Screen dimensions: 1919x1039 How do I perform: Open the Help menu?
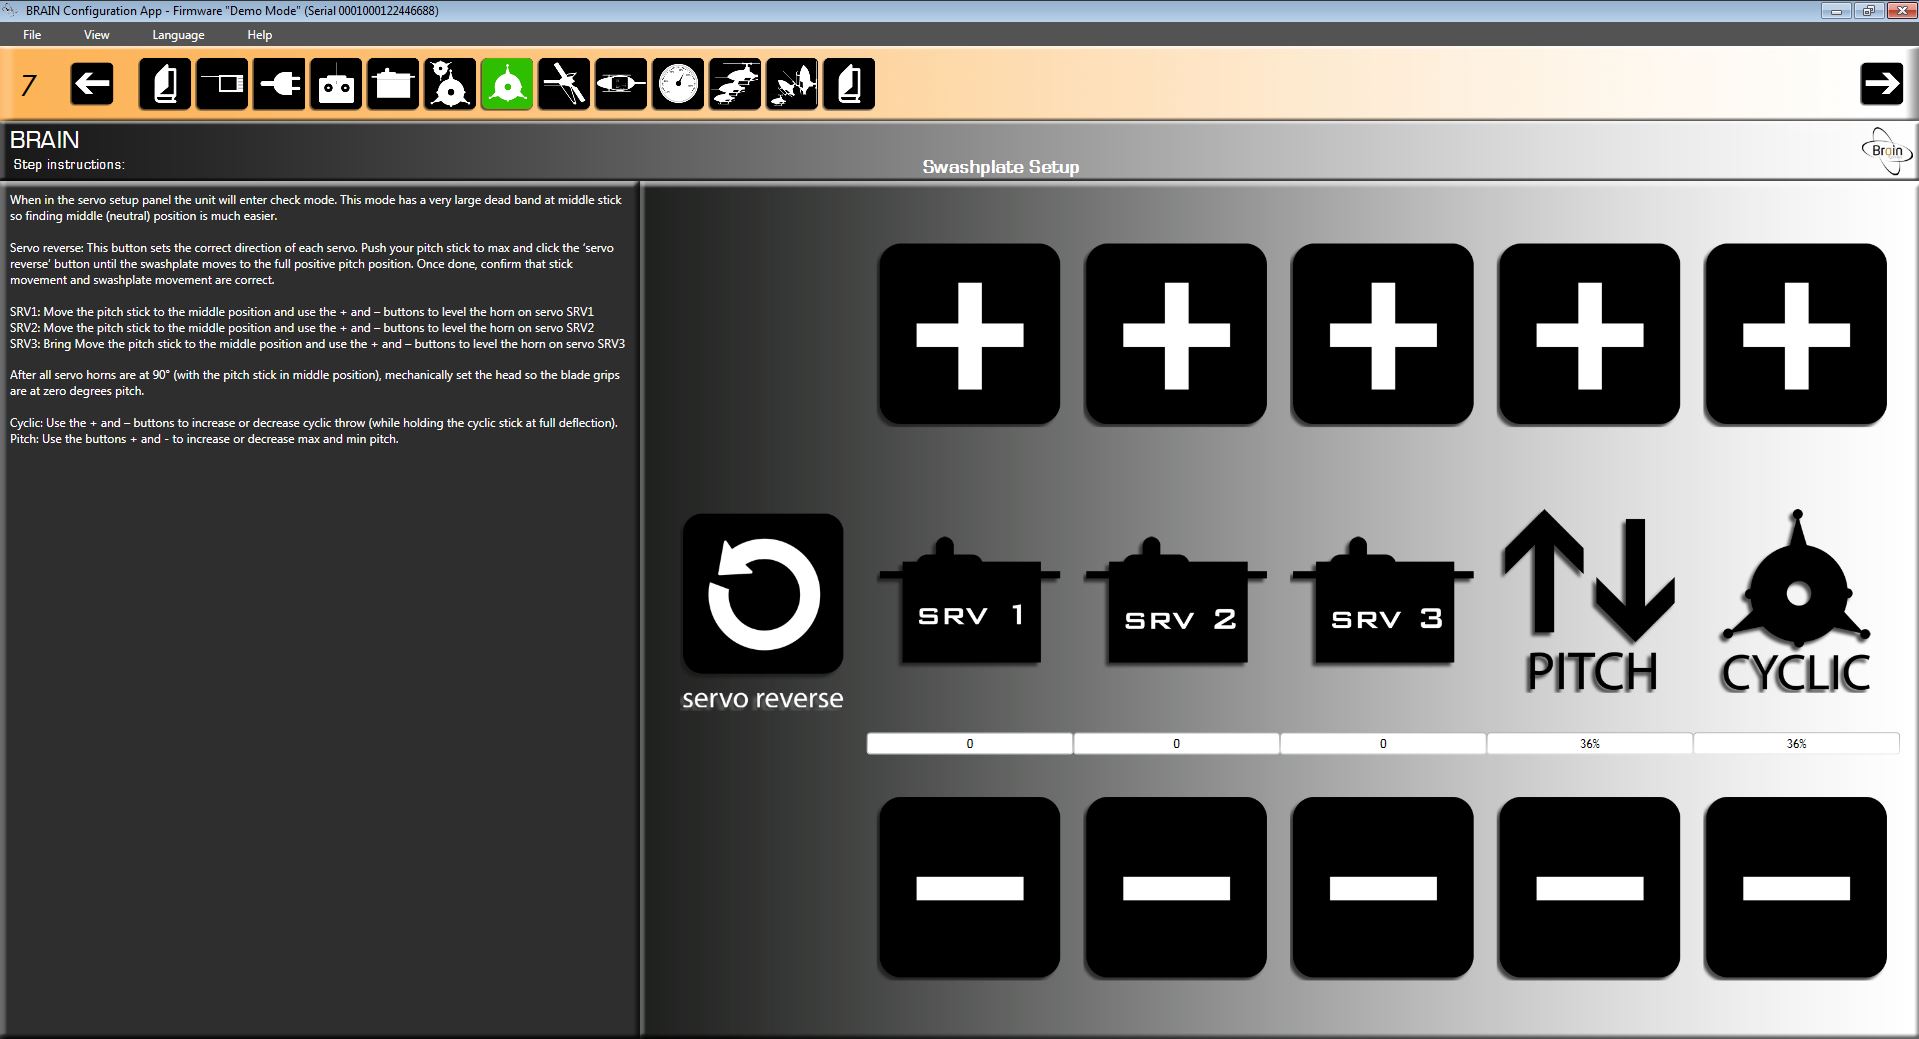[x=259, y=35]
